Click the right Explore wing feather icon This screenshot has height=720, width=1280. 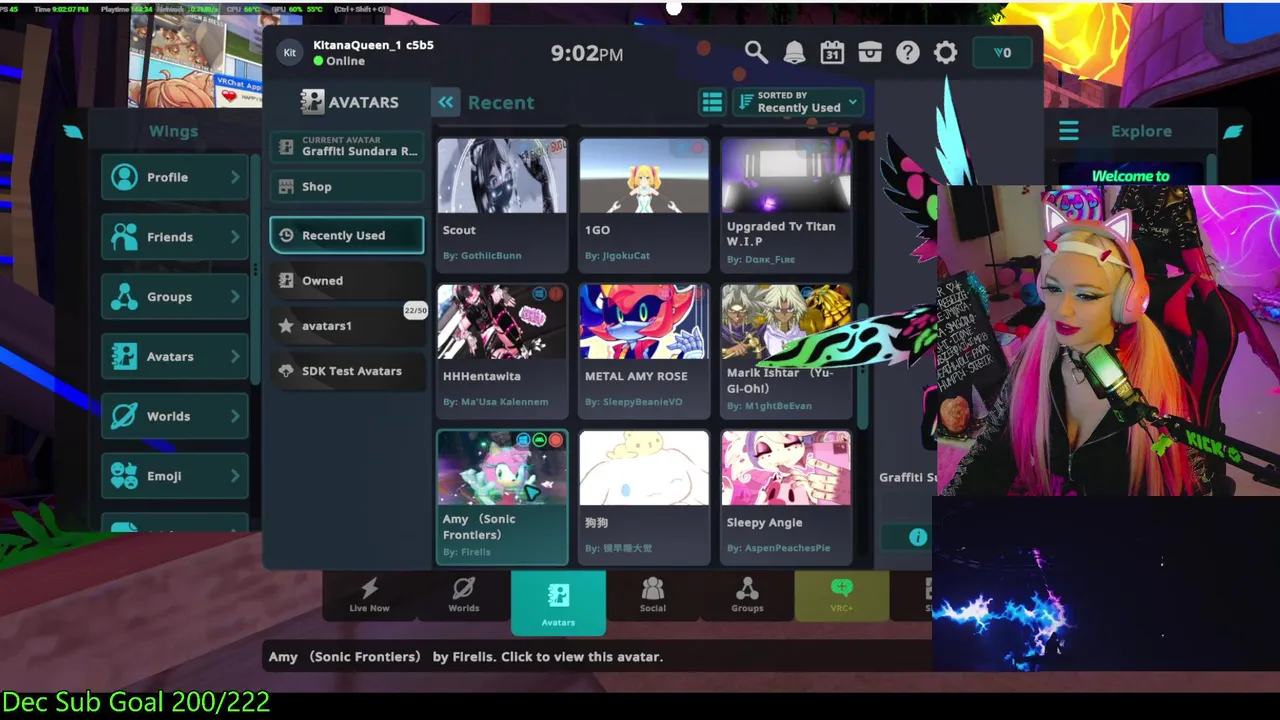coord(1233,131)
